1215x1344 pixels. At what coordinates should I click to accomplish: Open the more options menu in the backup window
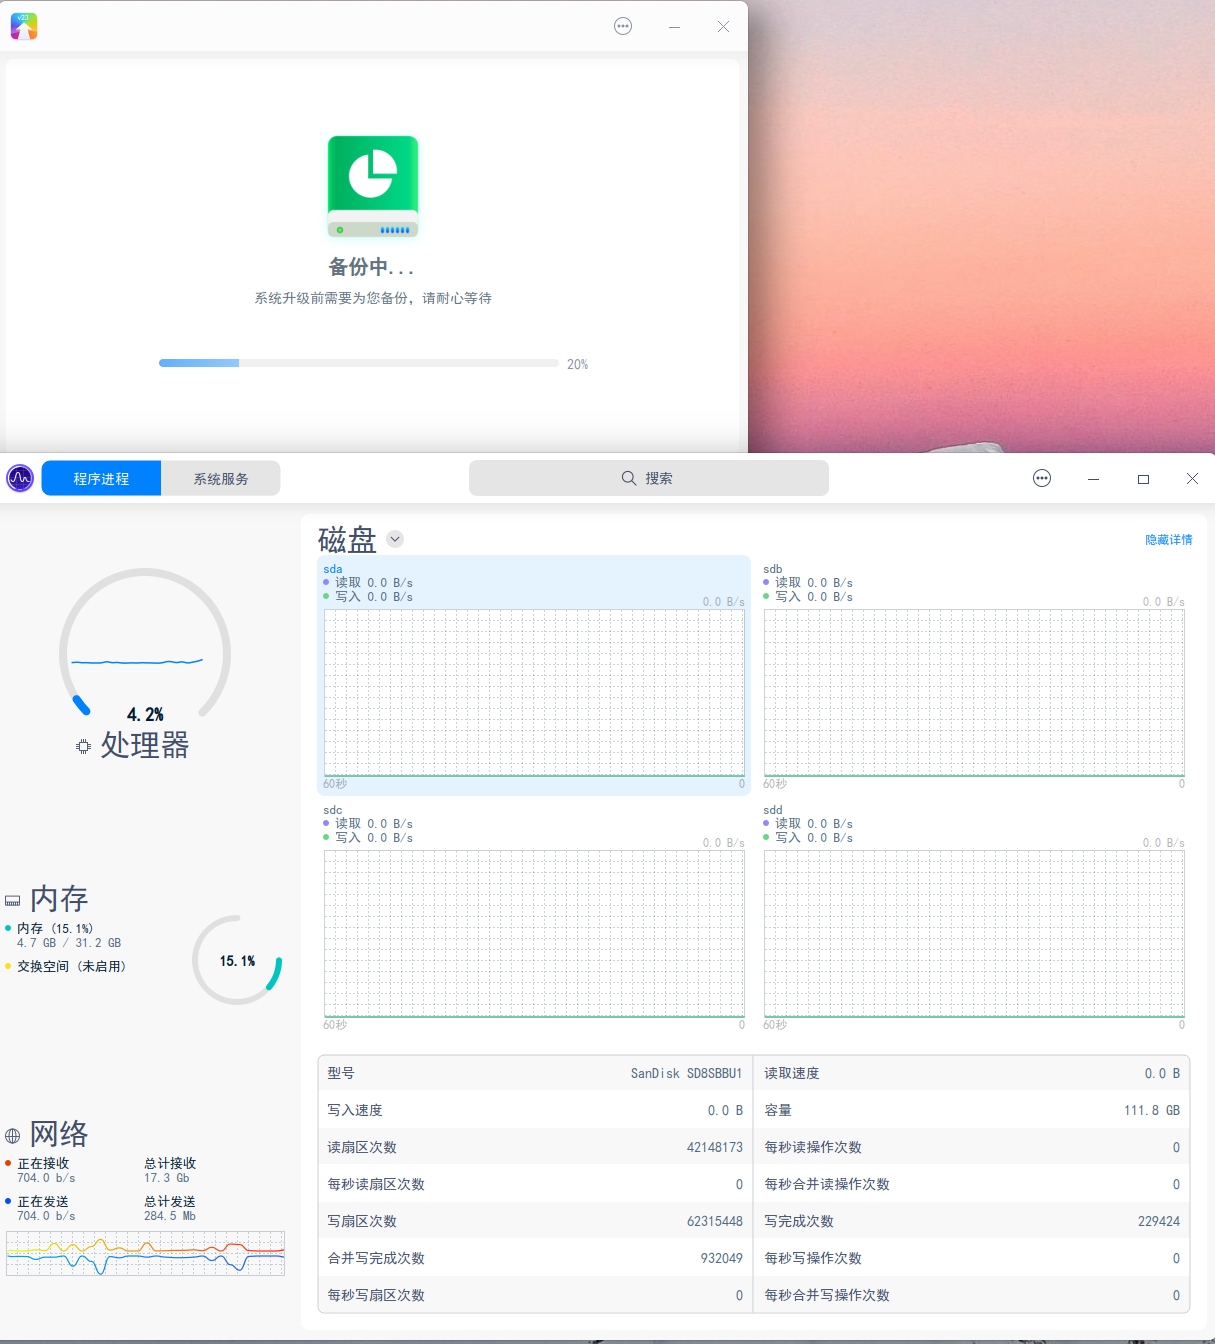[x=623, y=26]
